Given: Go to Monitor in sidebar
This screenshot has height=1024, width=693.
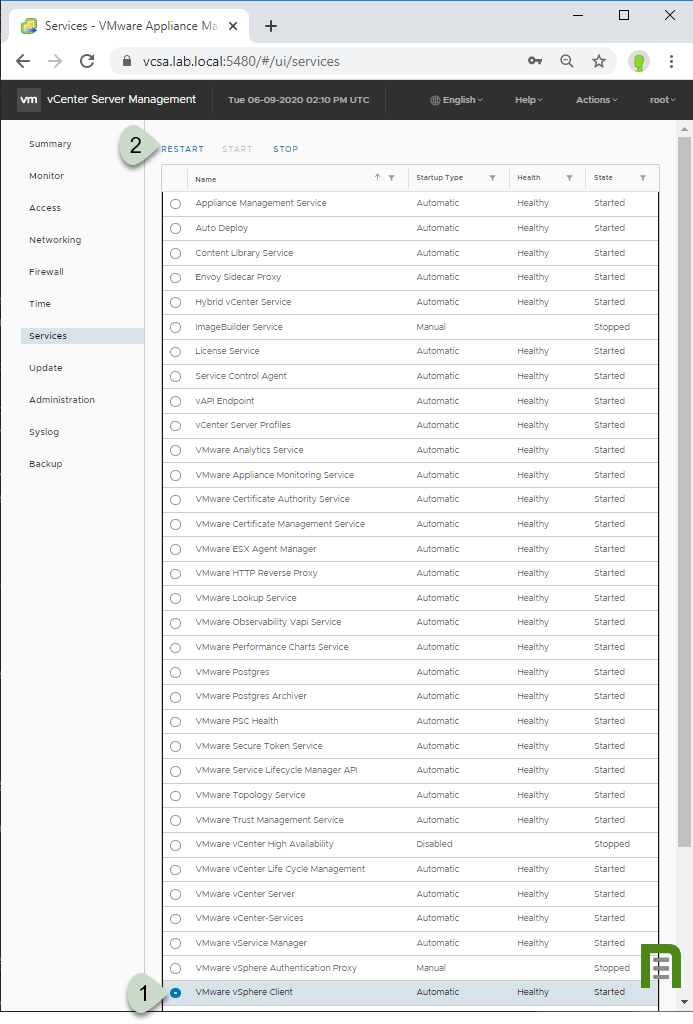Looking at the screenshot, I should pos(46,176).
